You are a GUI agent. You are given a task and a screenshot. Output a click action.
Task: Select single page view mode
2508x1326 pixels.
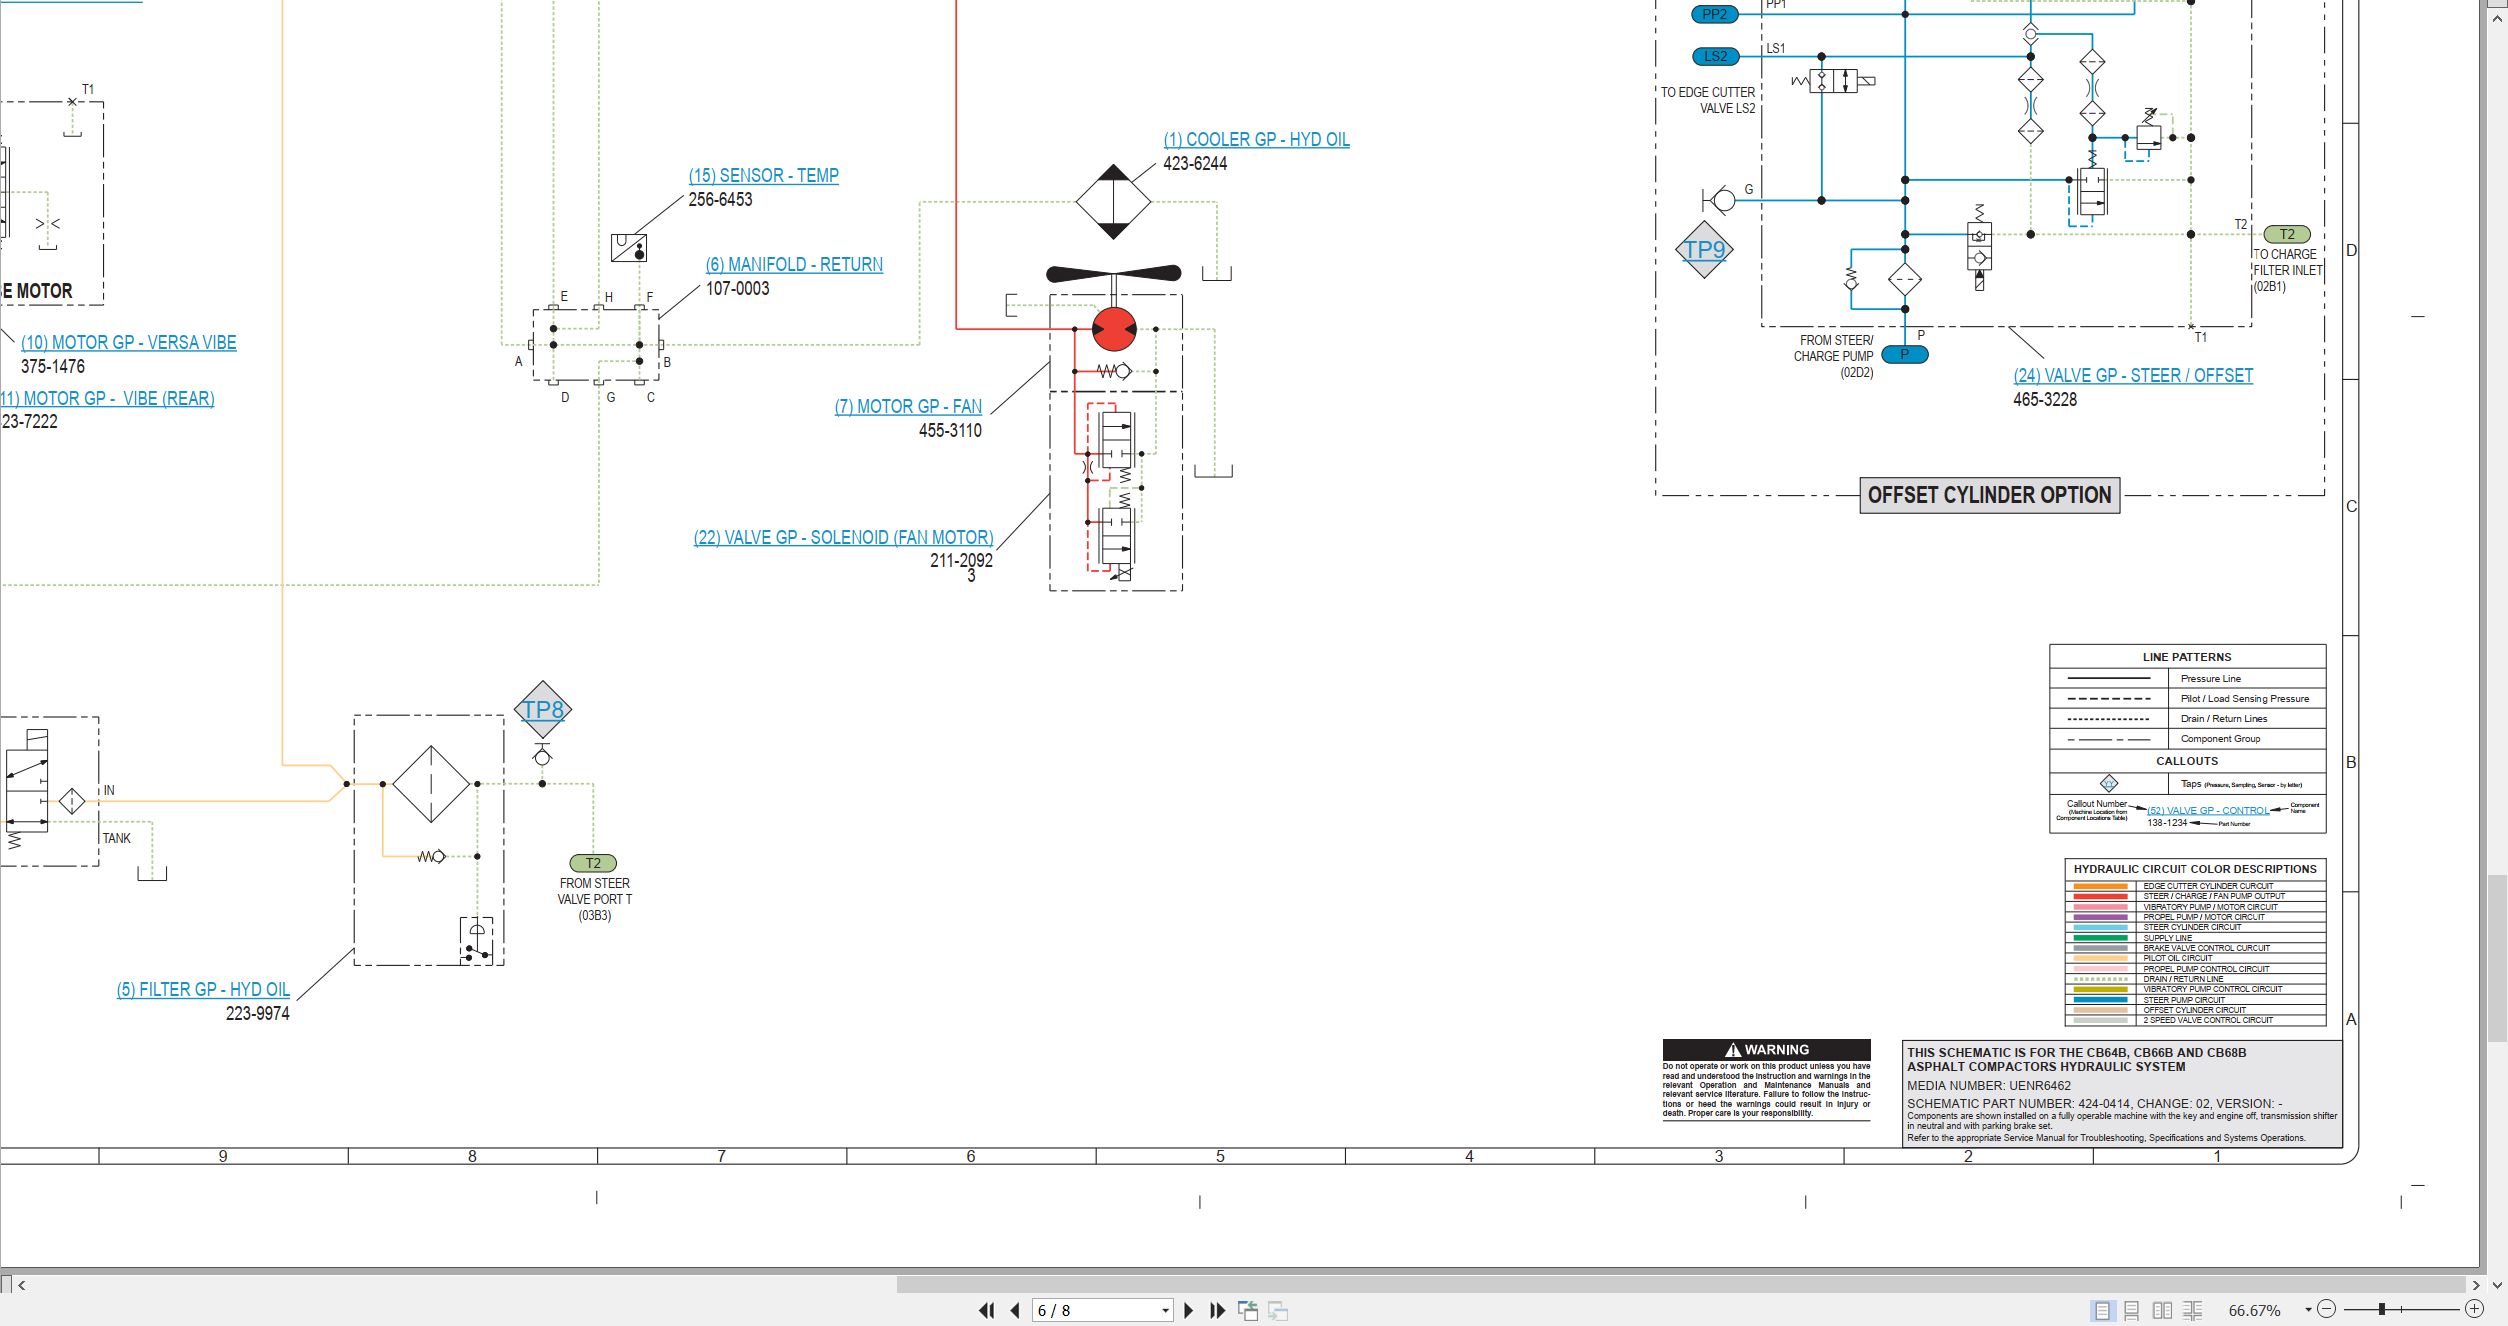2102,1310
